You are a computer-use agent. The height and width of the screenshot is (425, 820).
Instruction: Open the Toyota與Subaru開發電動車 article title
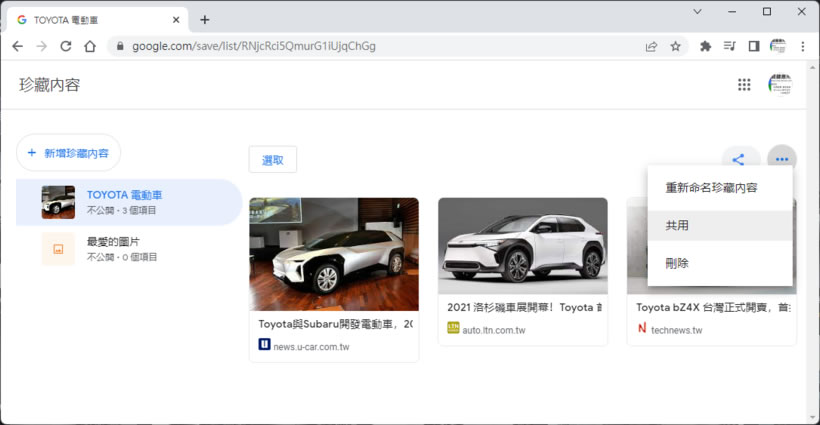pyautogui.click(x=335, y=324)
